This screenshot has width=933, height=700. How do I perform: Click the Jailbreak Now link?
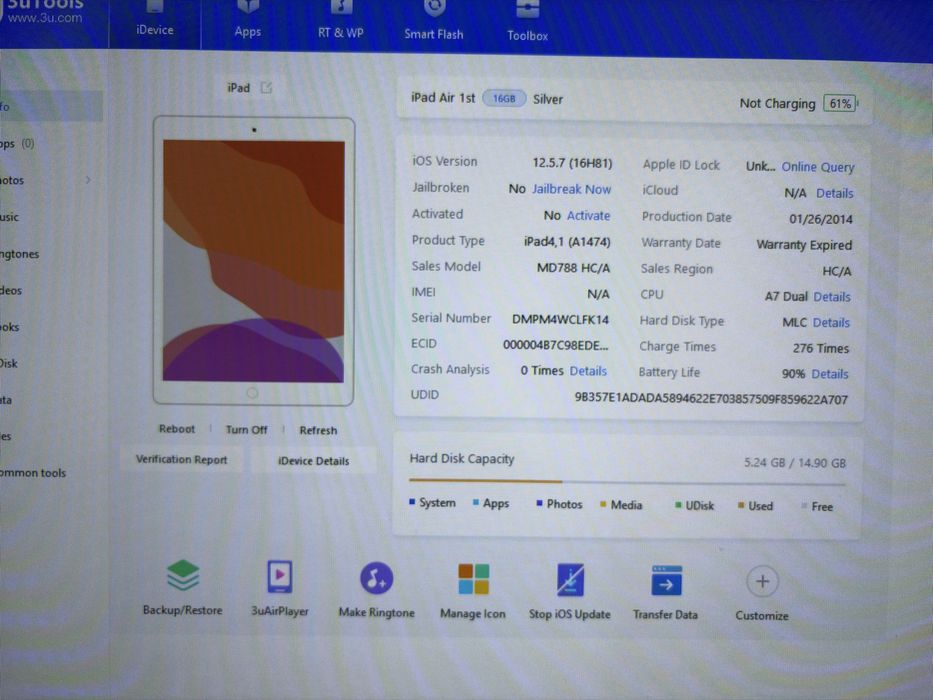571,189
